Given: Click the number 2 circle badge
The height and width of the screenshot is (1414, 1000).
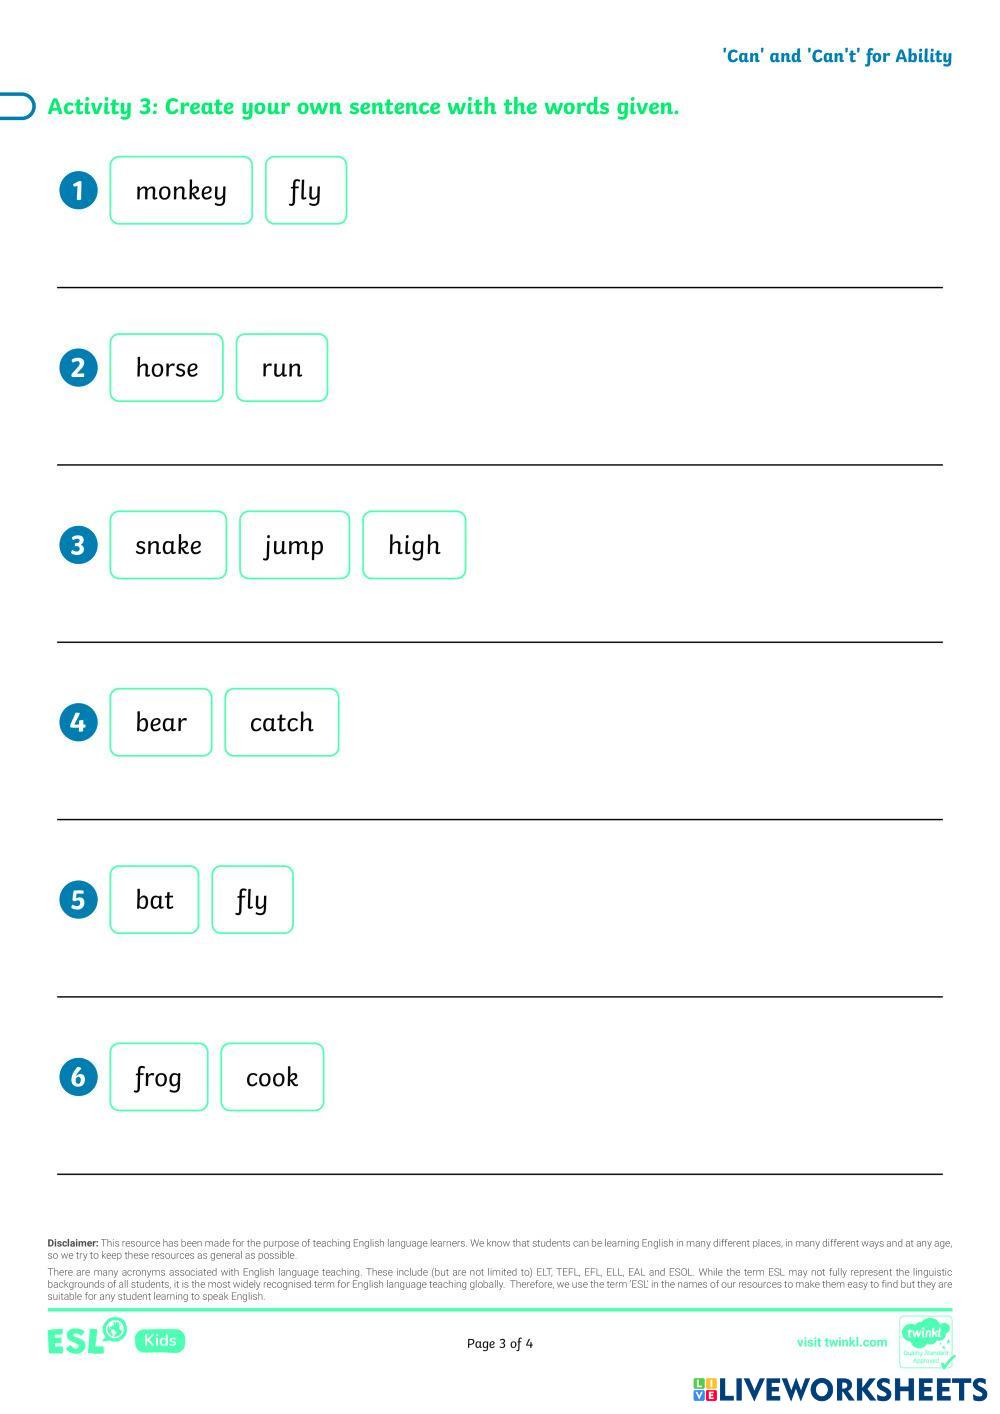Looking at the screenshot, I should point(79,367).
